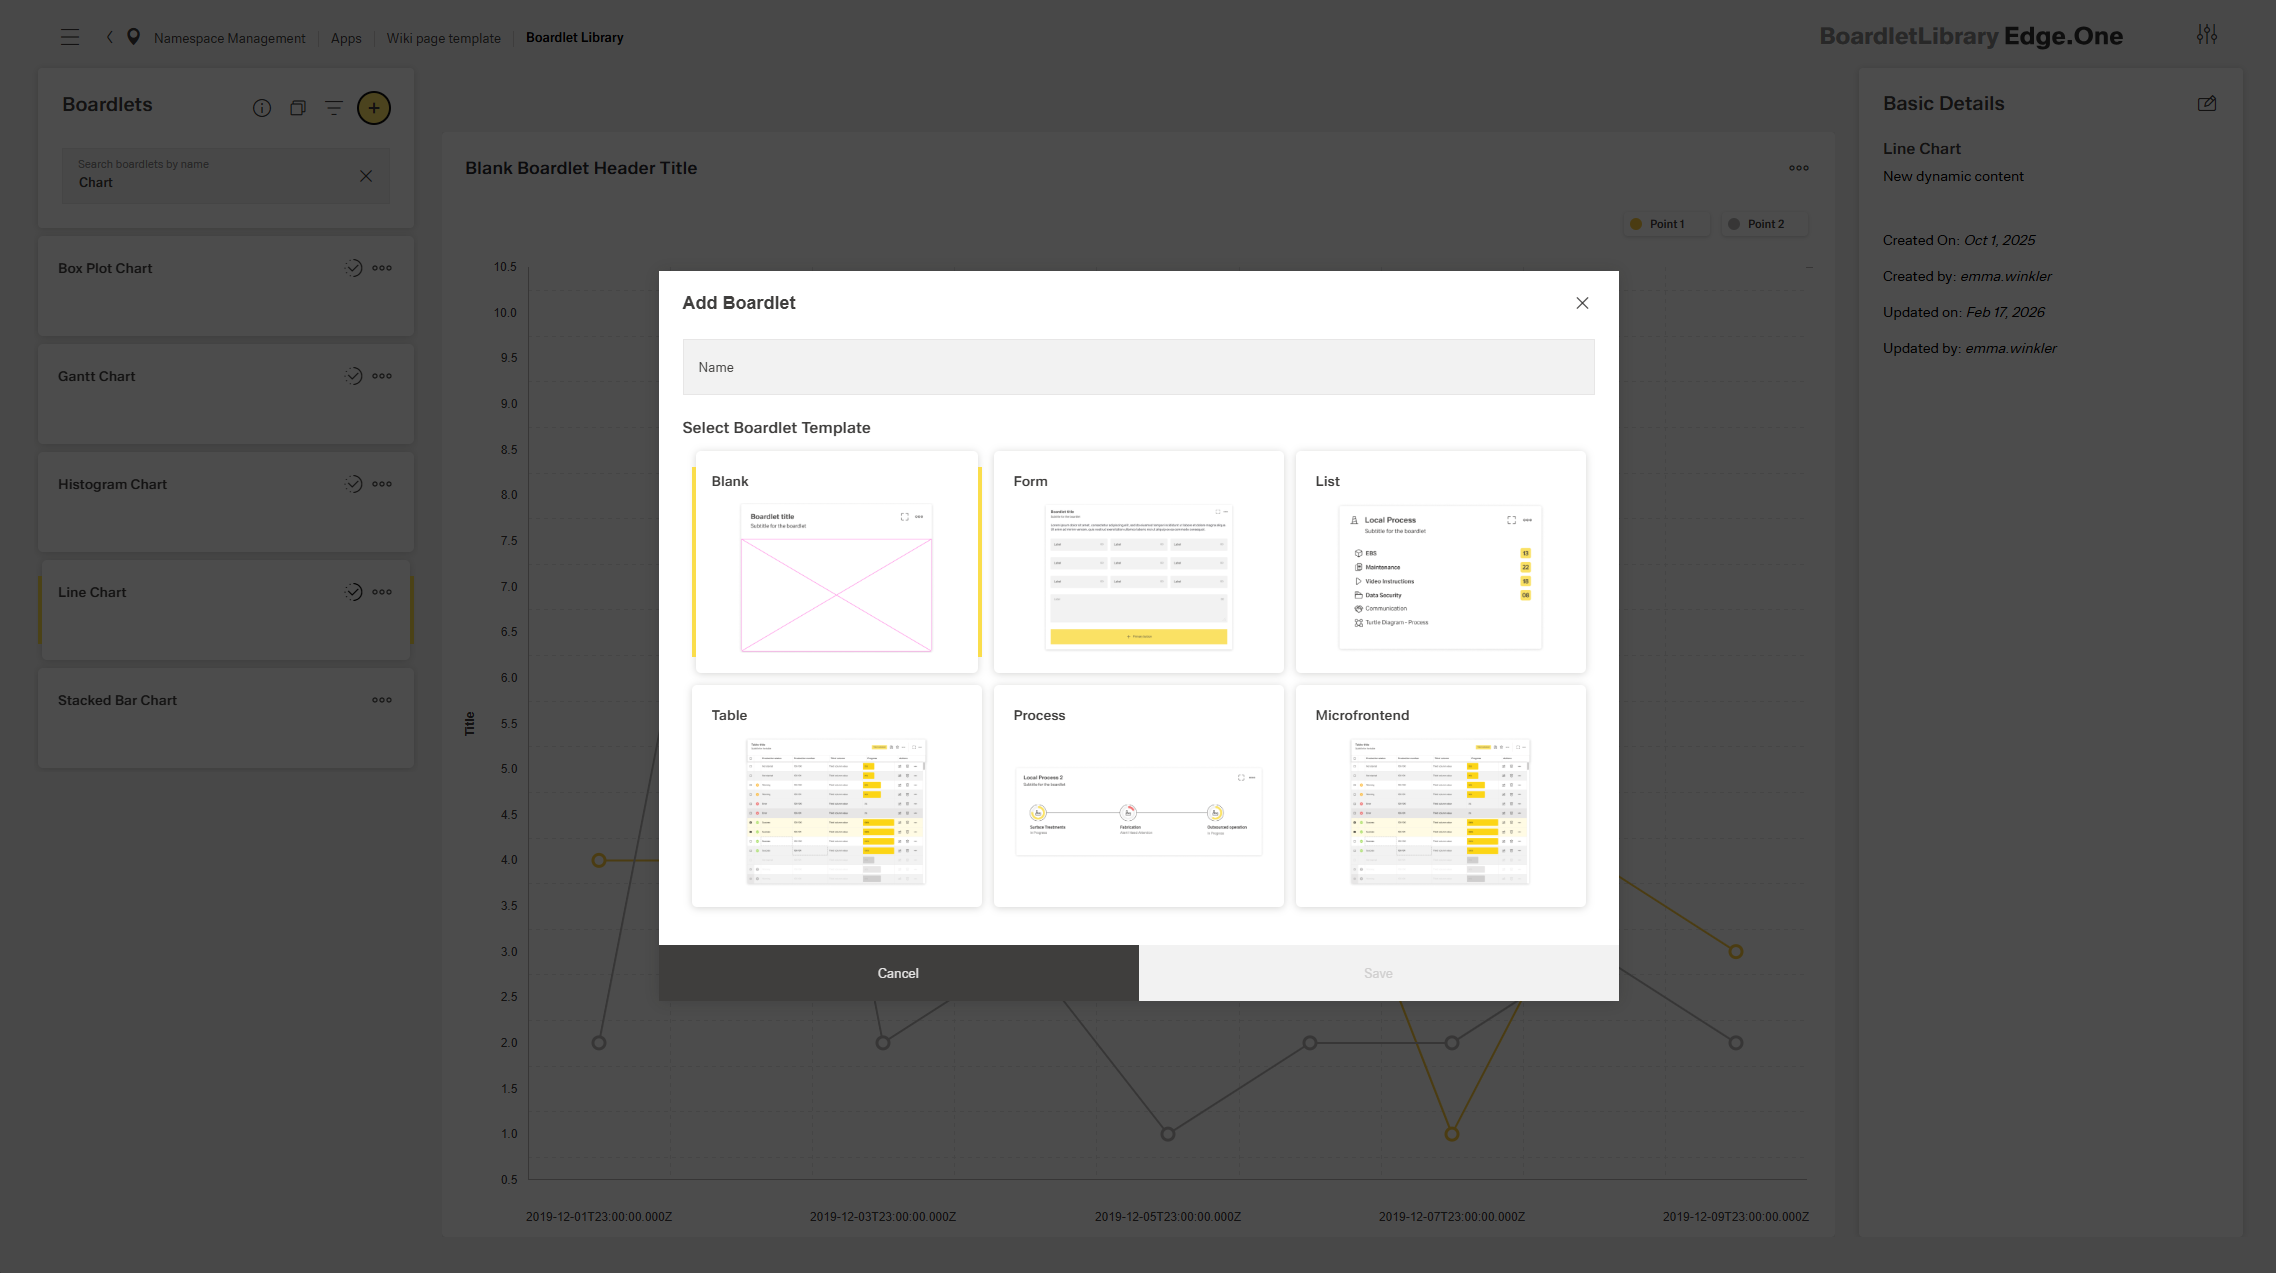Open the Wiki page template breadcrumb

(443, 38)
